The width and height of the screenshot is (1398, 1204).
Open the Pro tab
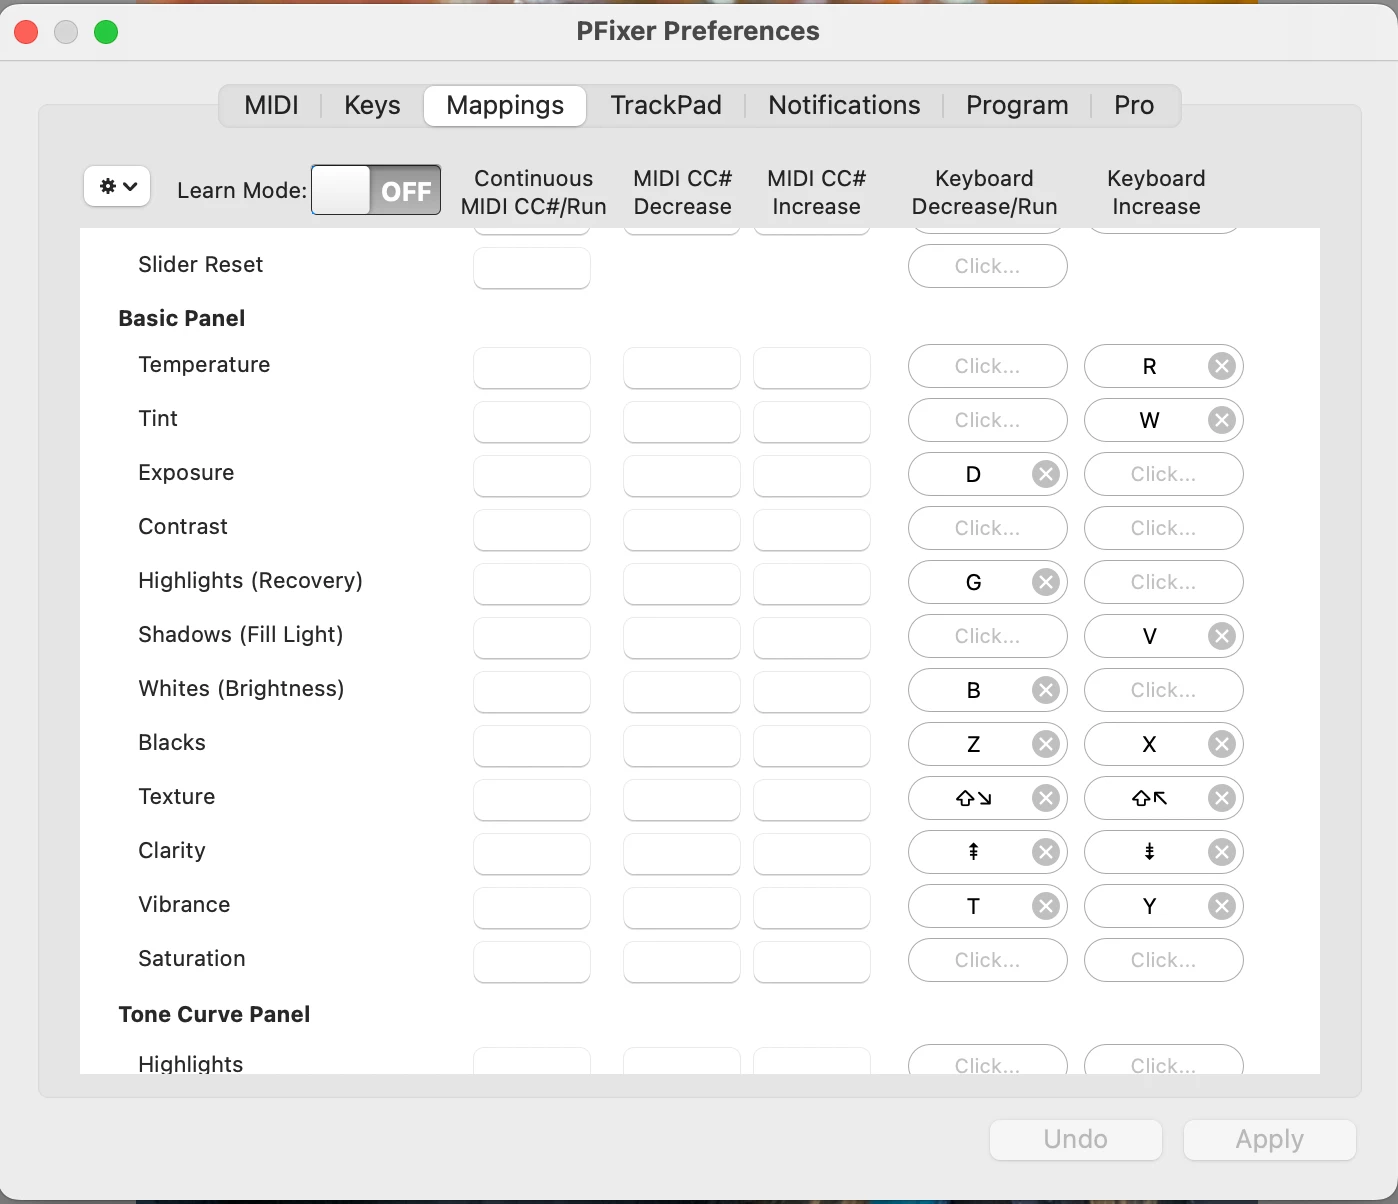tap(1134, 105)
